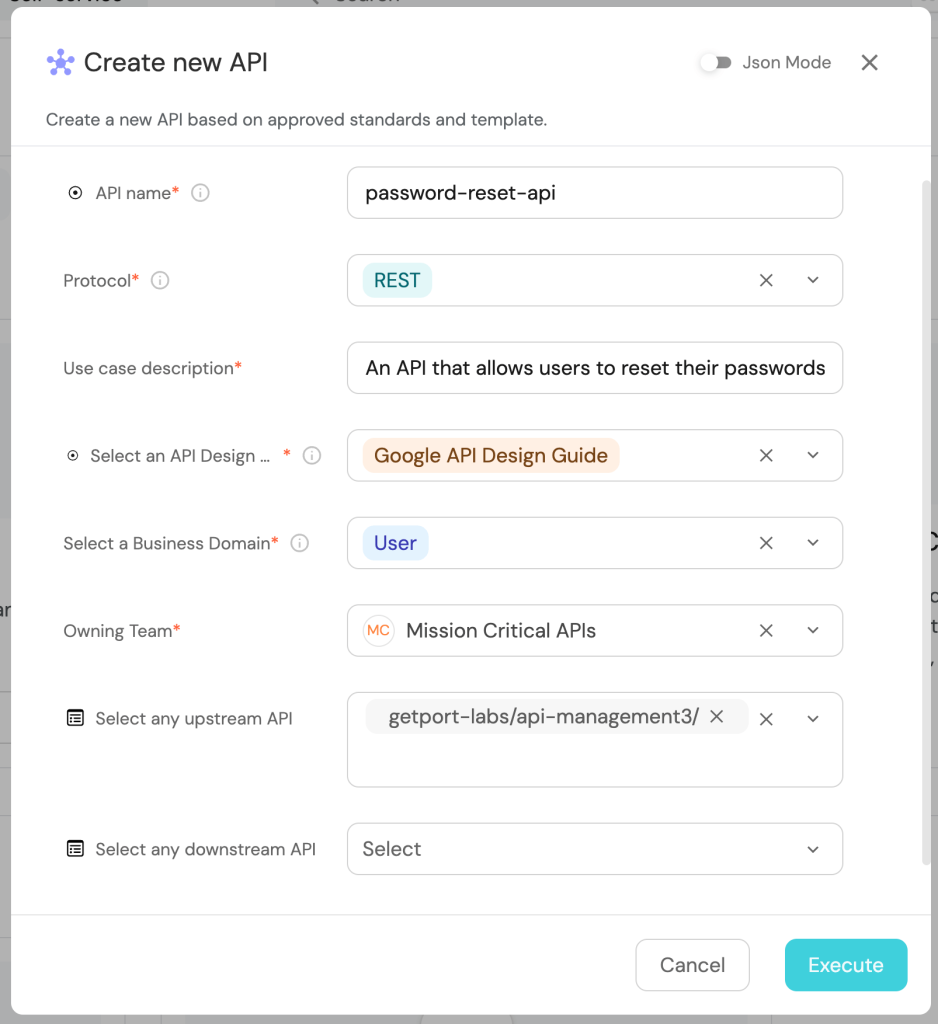Screen dimensions: 938x1024
Task: Click the info icon next to Protocol
Action: tap(160, 281)
